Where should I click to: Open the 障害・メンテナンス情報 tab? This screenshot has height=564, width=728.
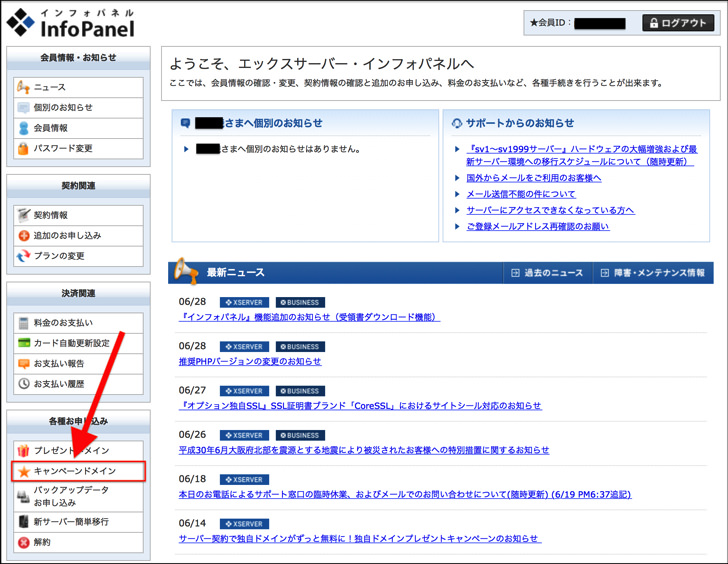point(654,273)
